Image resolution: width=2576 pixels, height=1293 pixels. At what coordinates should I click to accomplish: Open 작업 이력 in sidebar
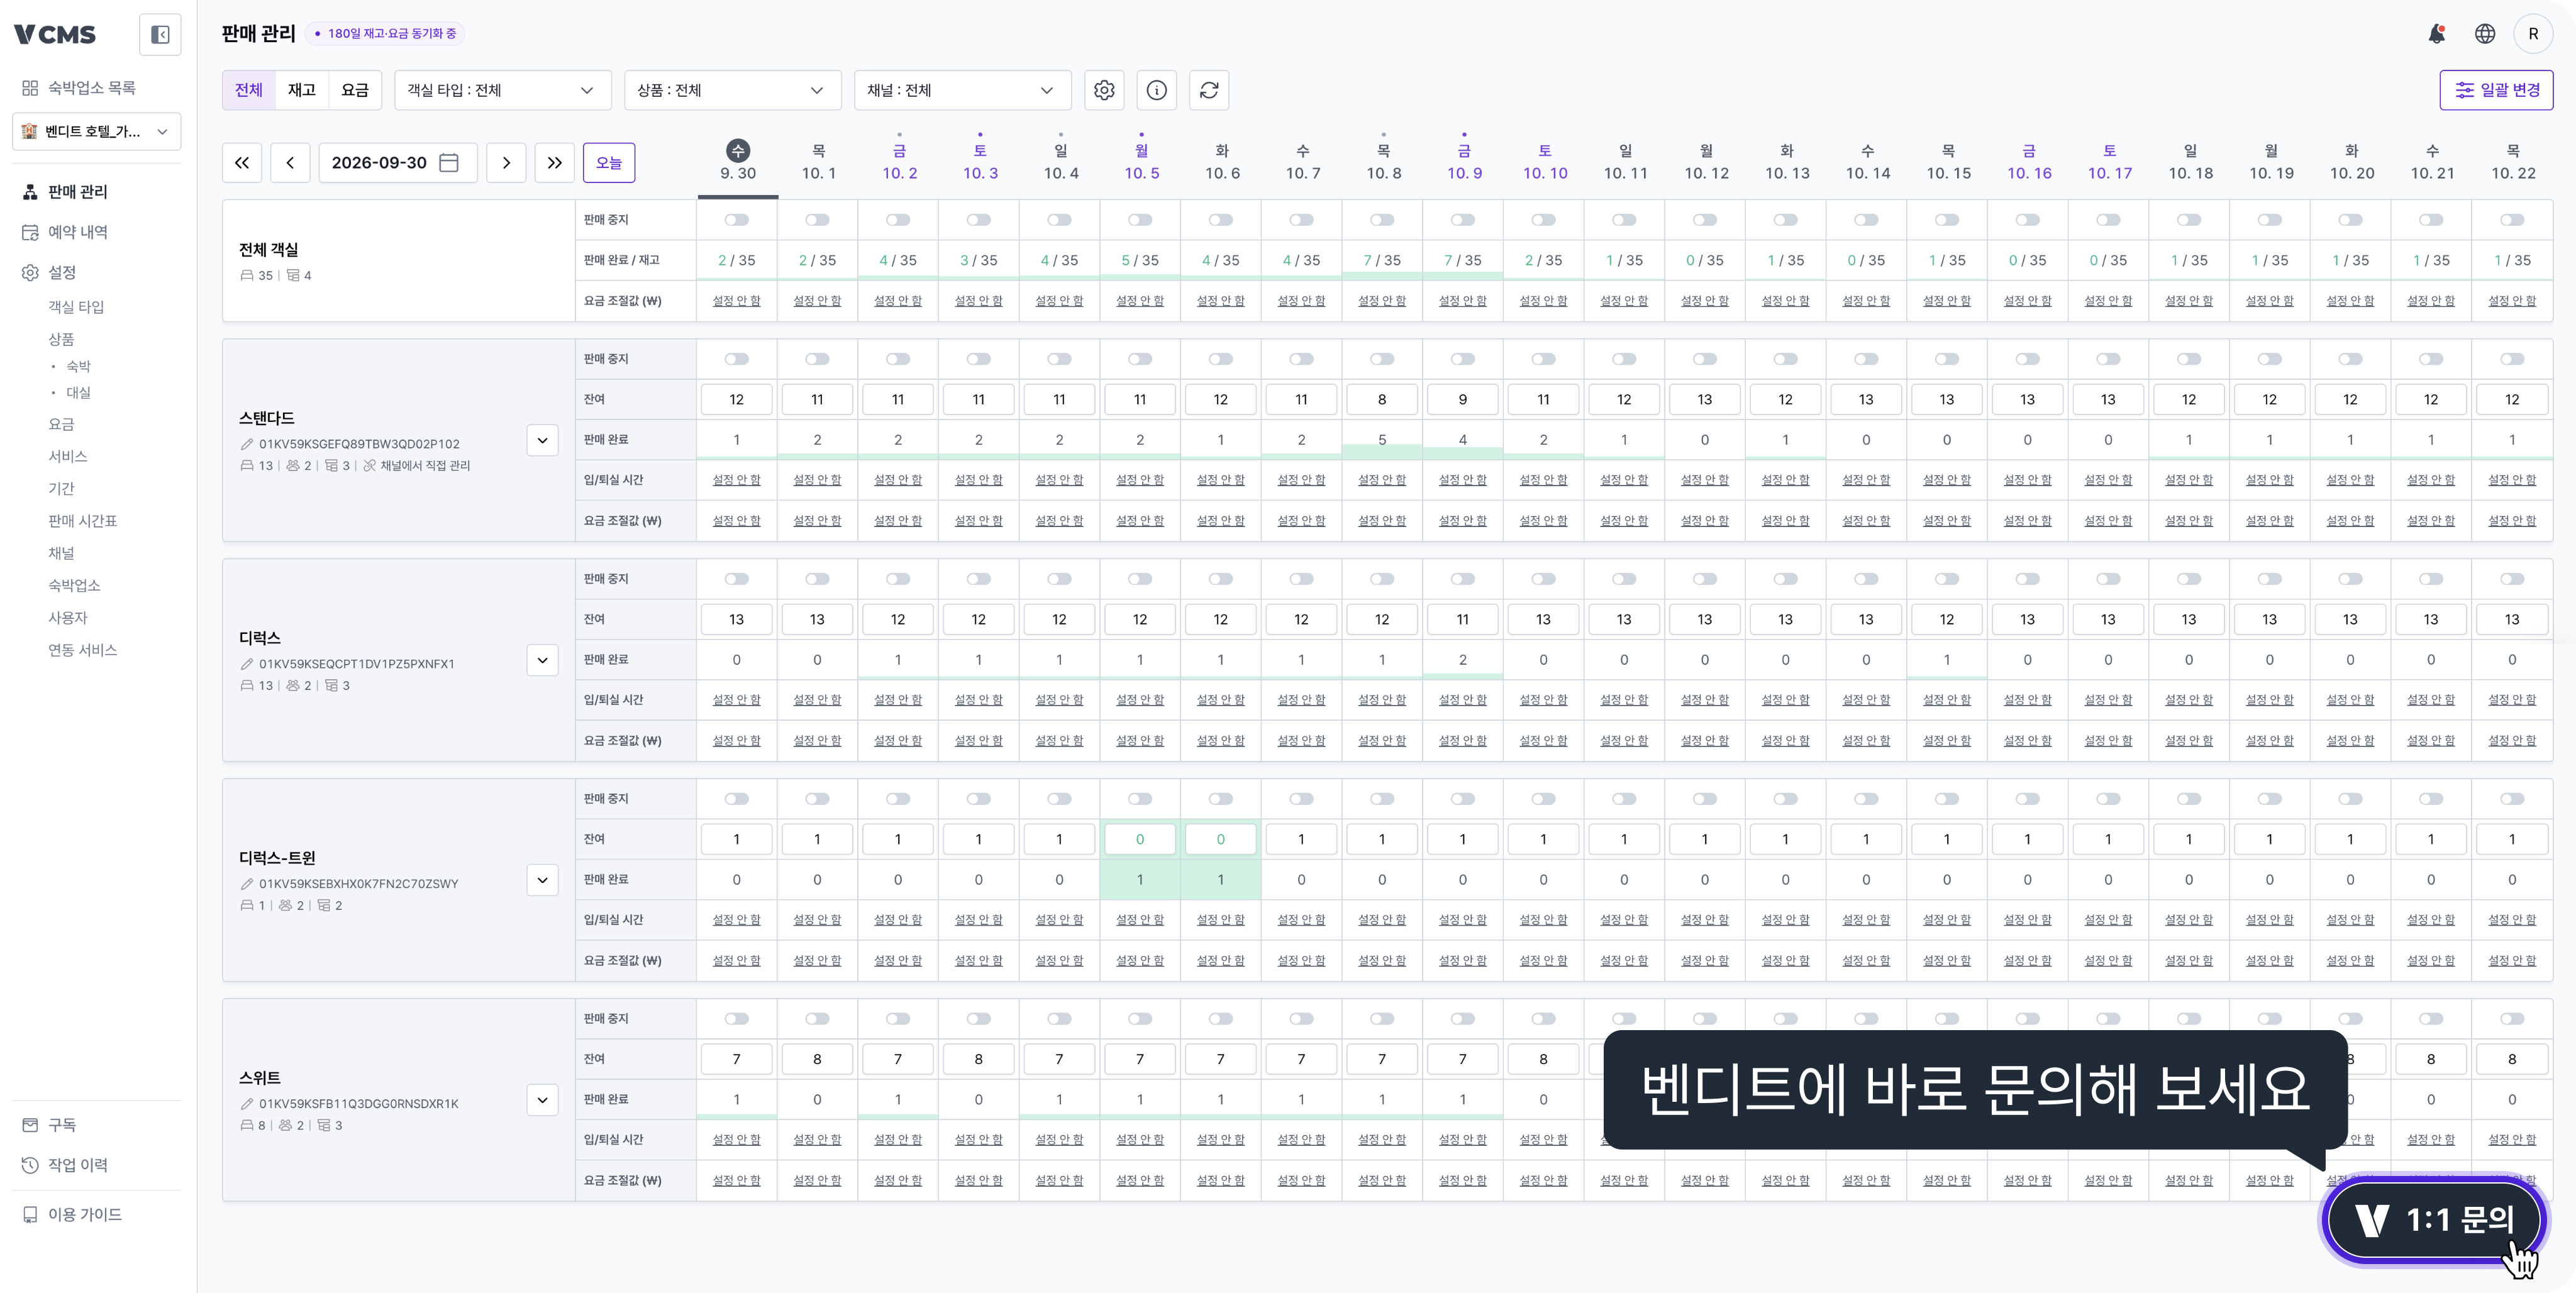point(78,1165)
